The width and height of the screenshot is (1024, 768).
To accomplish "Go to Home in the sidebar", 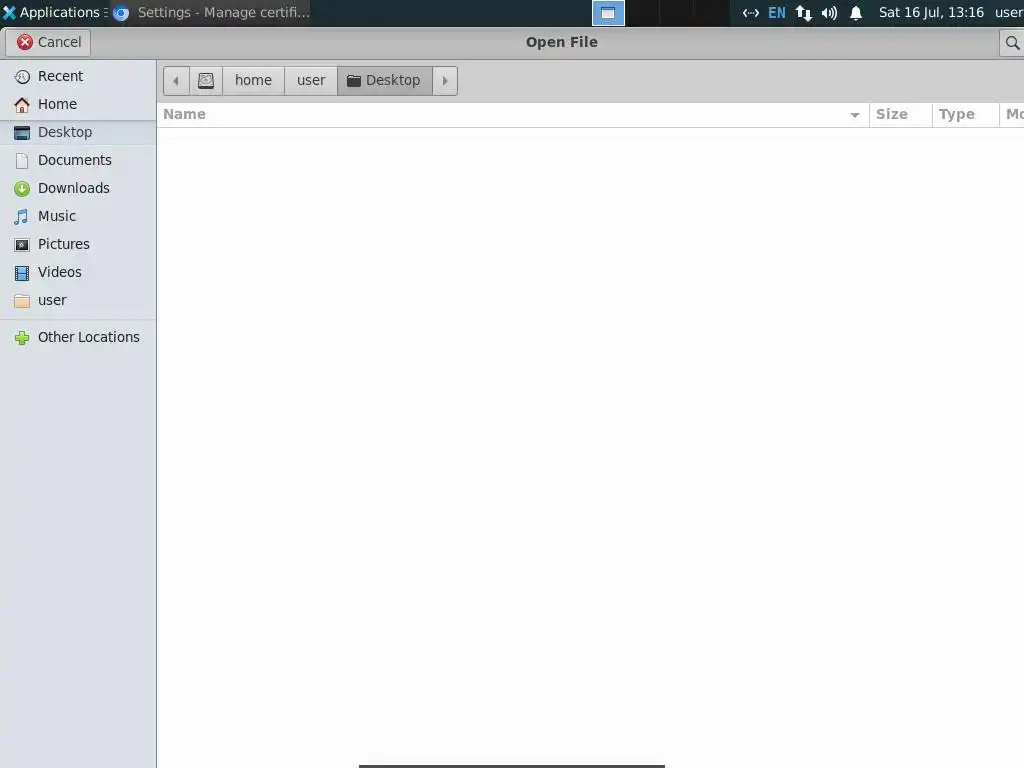I will [x=78, y=104].
